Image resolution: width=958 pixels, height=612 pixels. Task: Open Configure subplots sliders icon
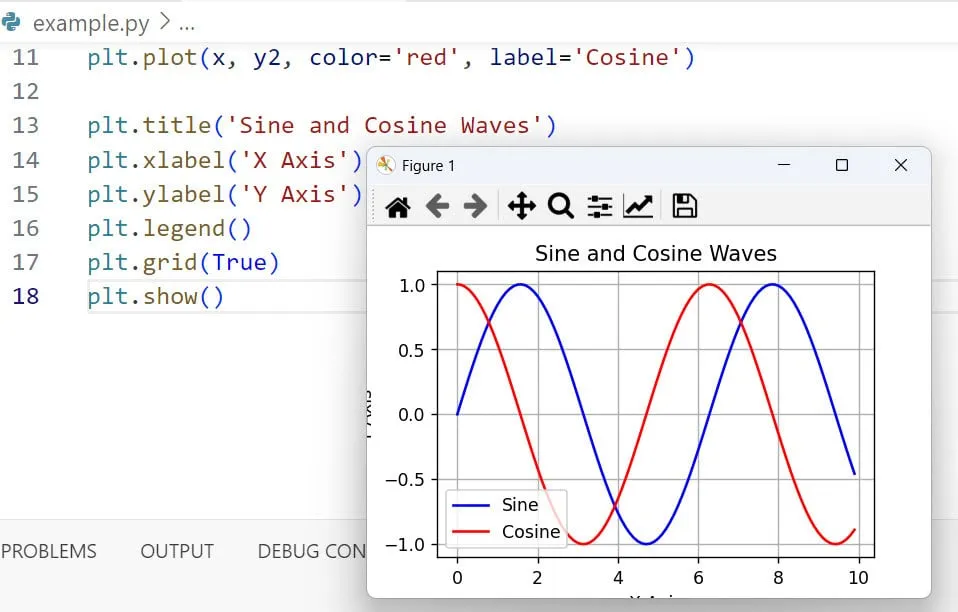coord(599,206)
